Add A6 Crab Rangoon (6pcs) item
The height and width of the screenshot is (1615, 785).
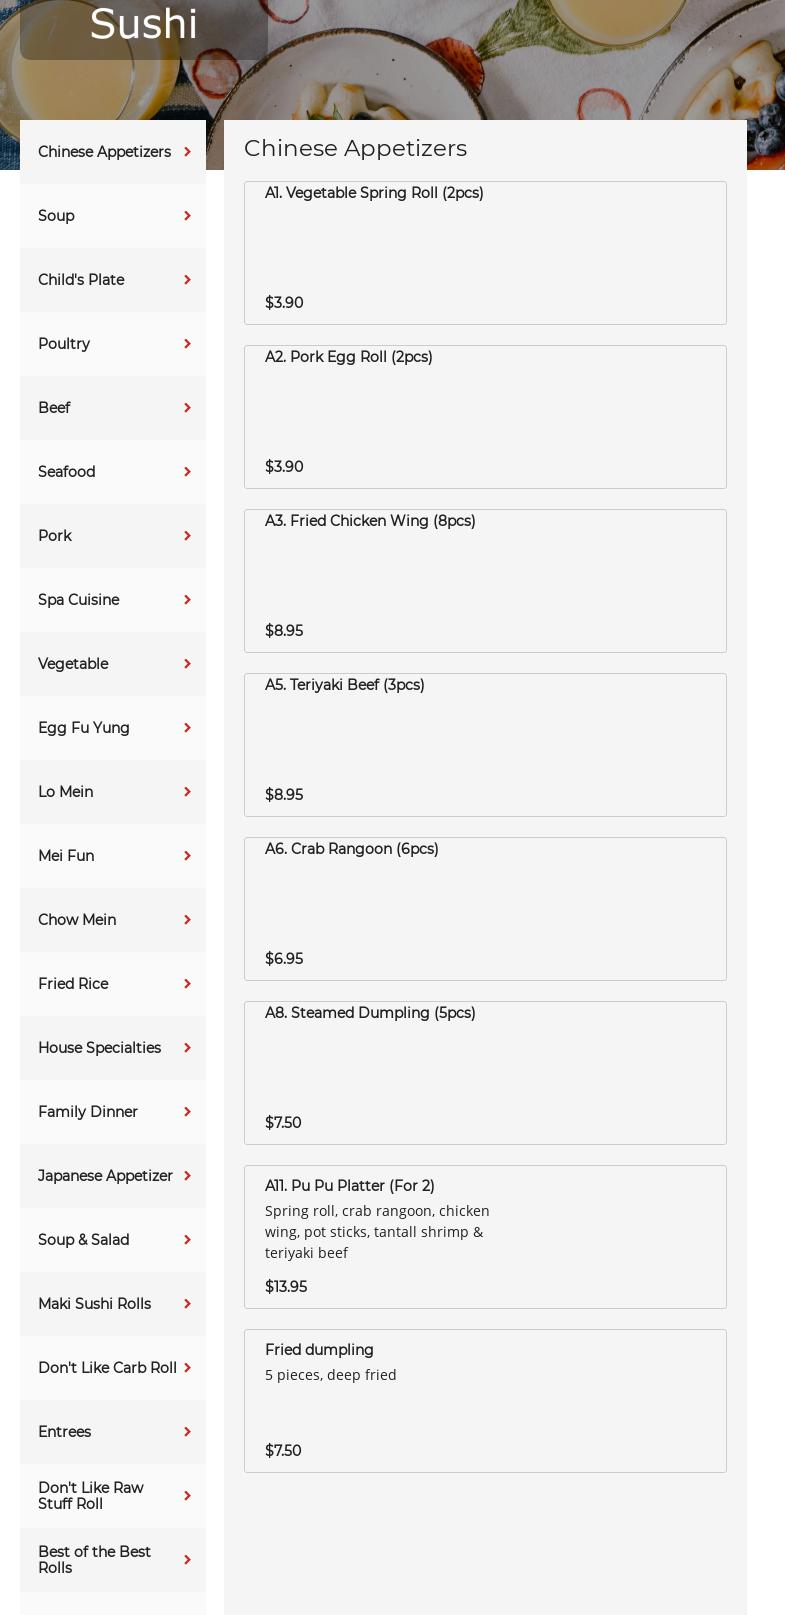[485, 909]
